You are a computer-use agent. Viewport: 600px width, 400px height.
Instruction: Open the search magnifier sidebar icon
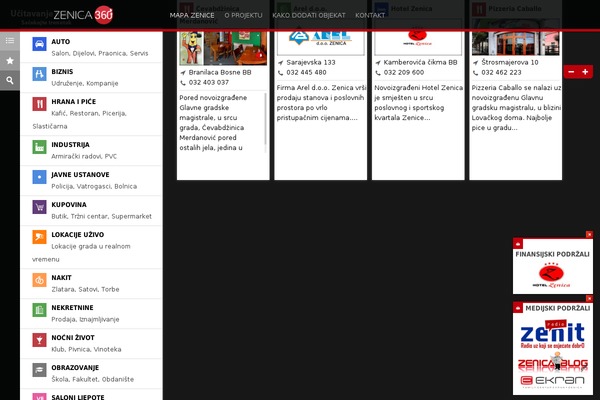click(x=10, y=80)
